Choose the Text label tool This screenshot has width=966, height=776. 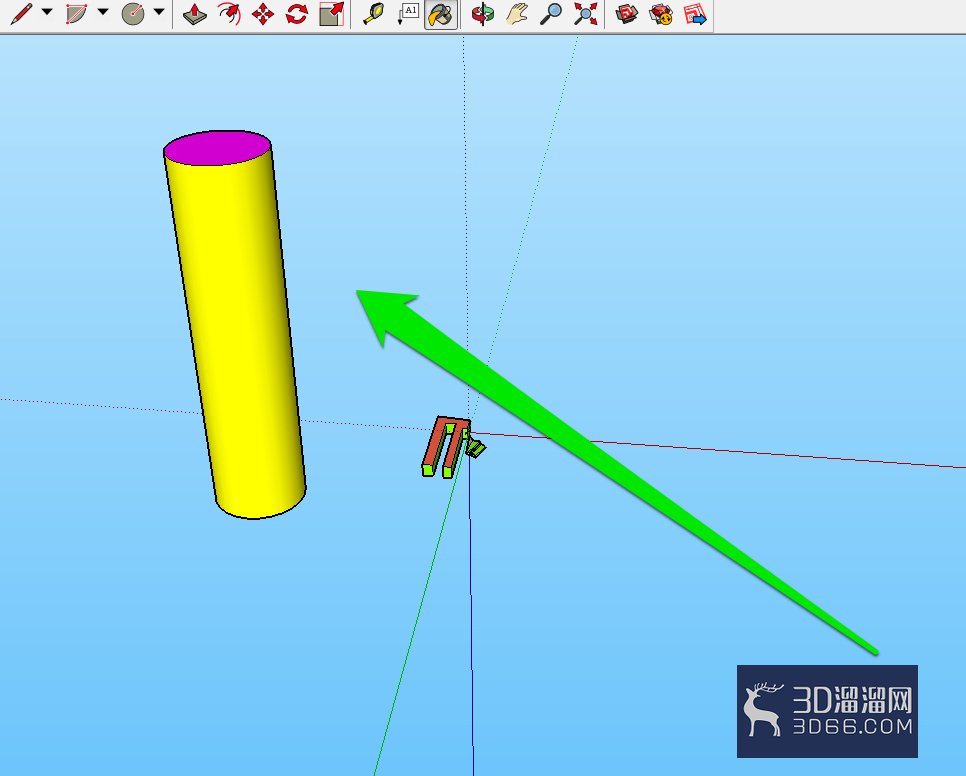tap(407, 14)
